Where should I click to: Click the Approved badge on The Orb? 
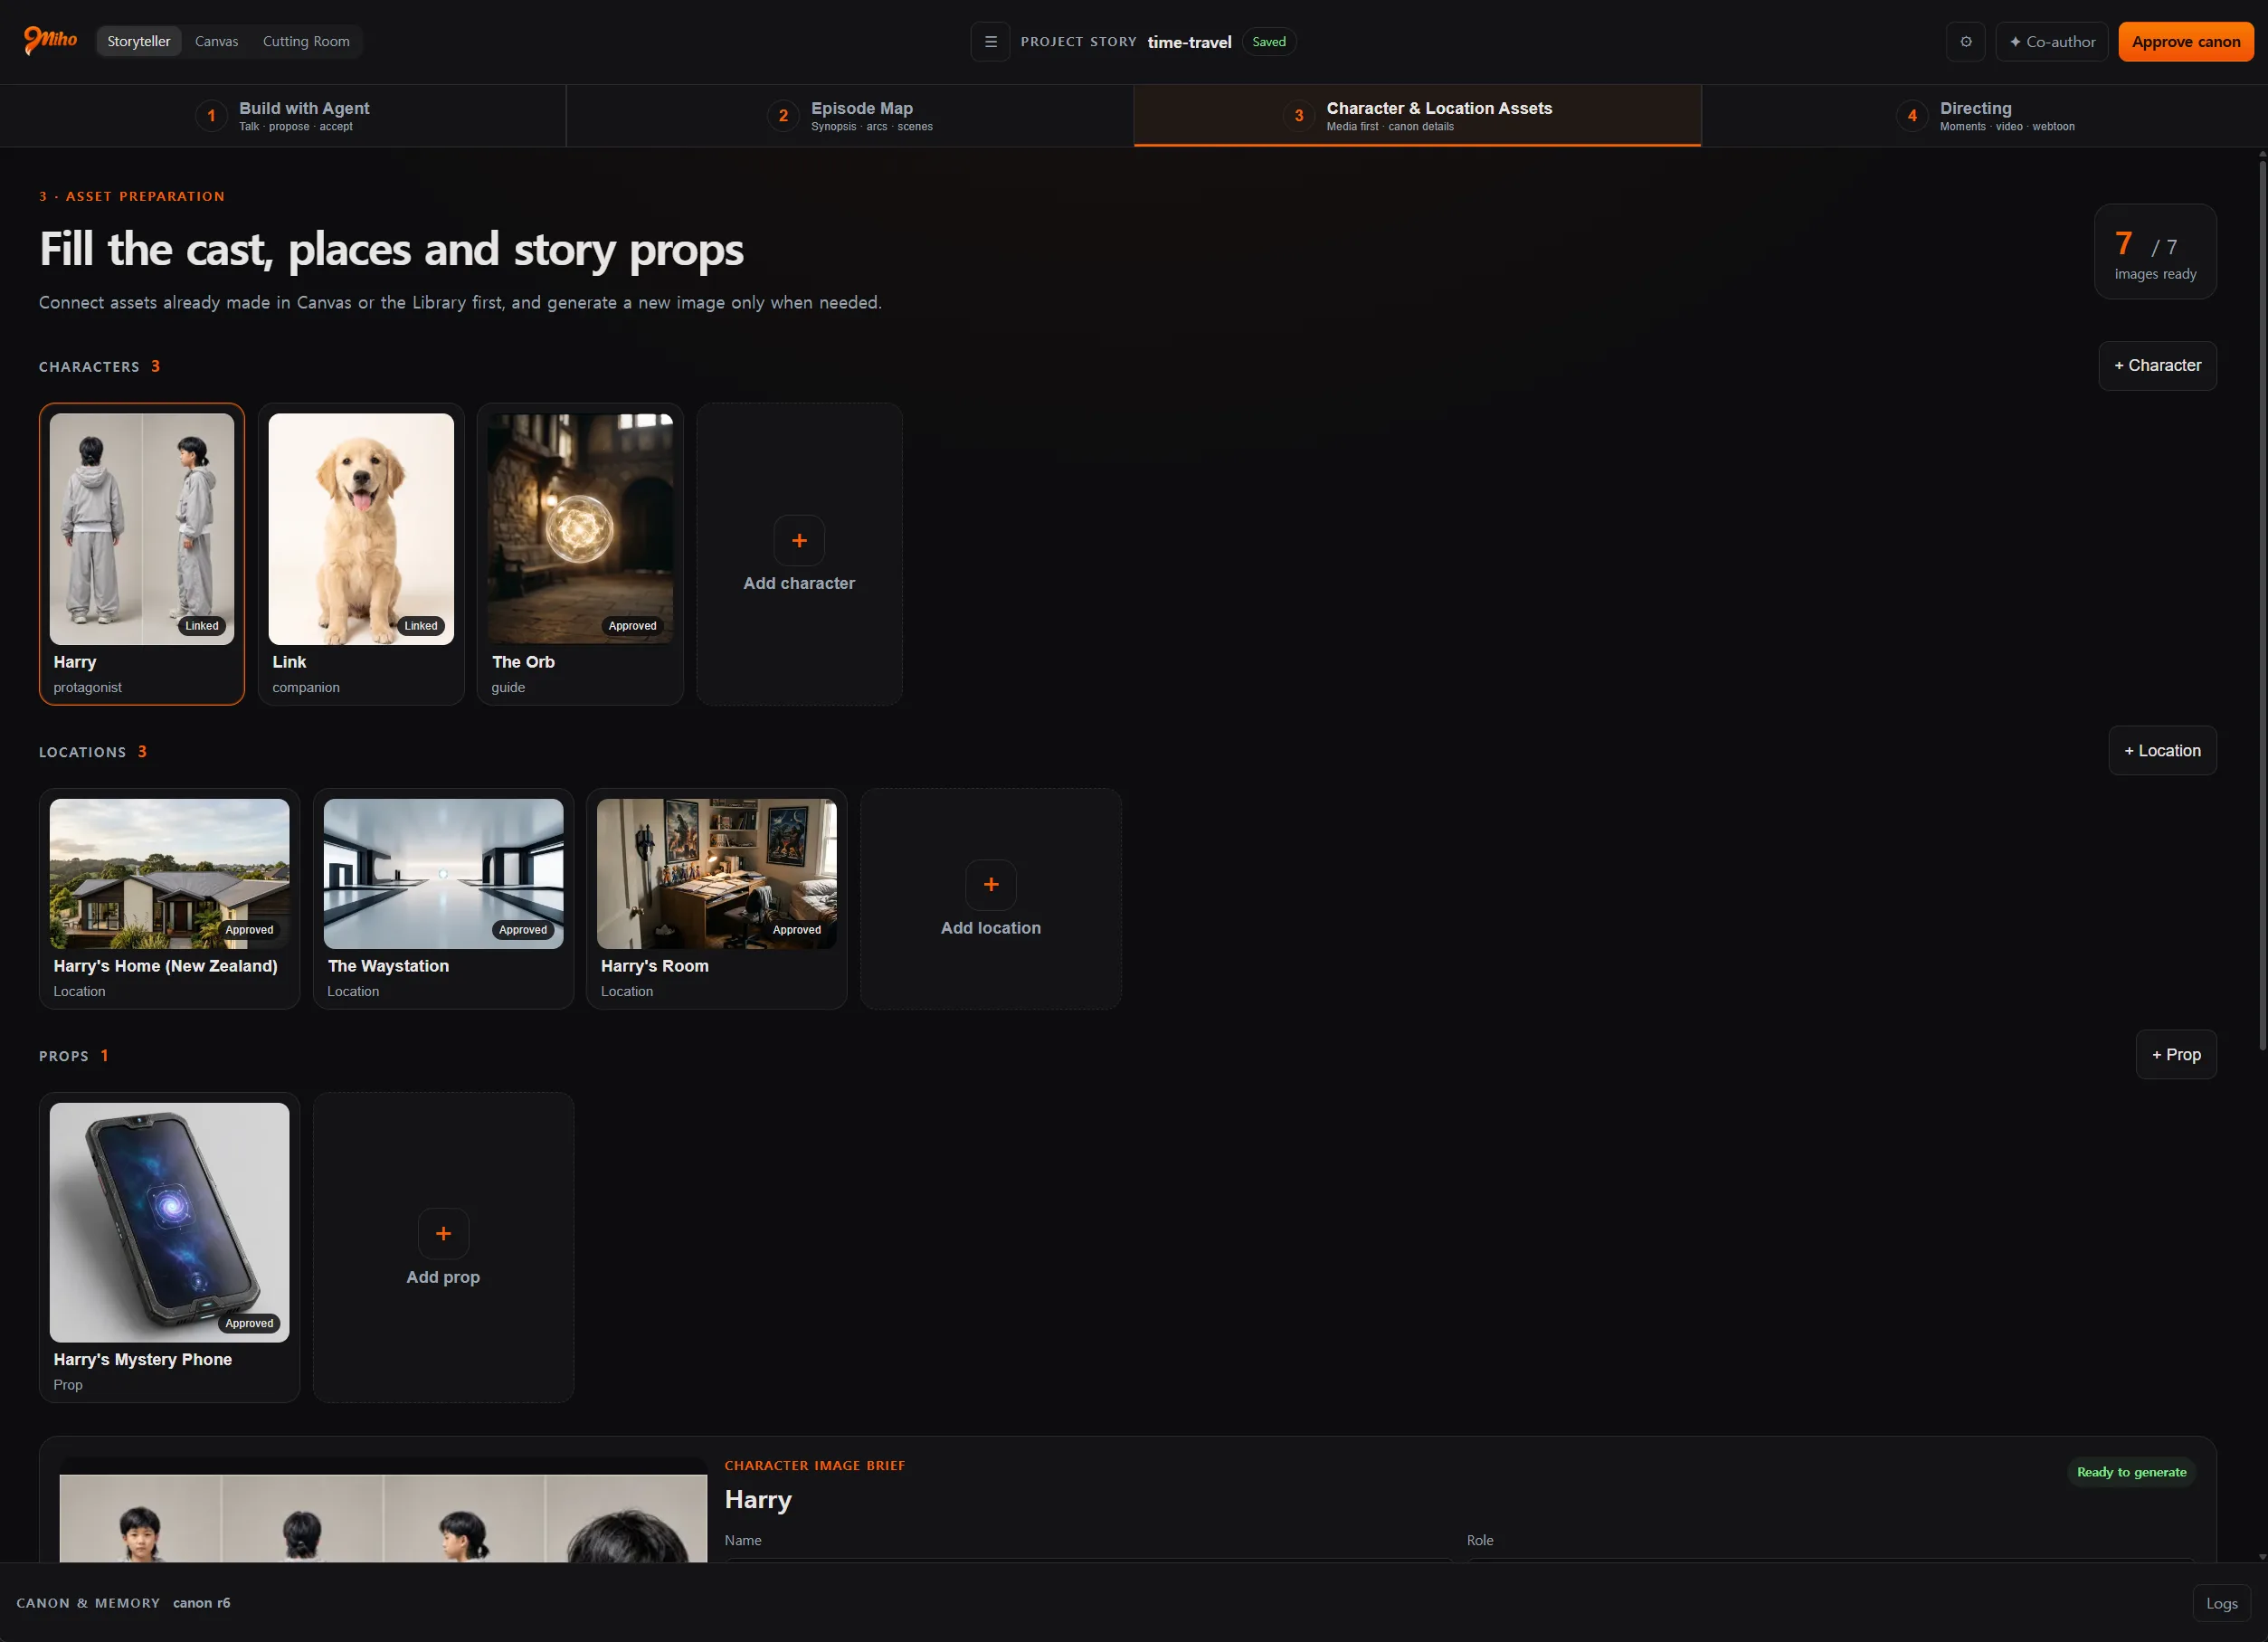pos(632,626)
